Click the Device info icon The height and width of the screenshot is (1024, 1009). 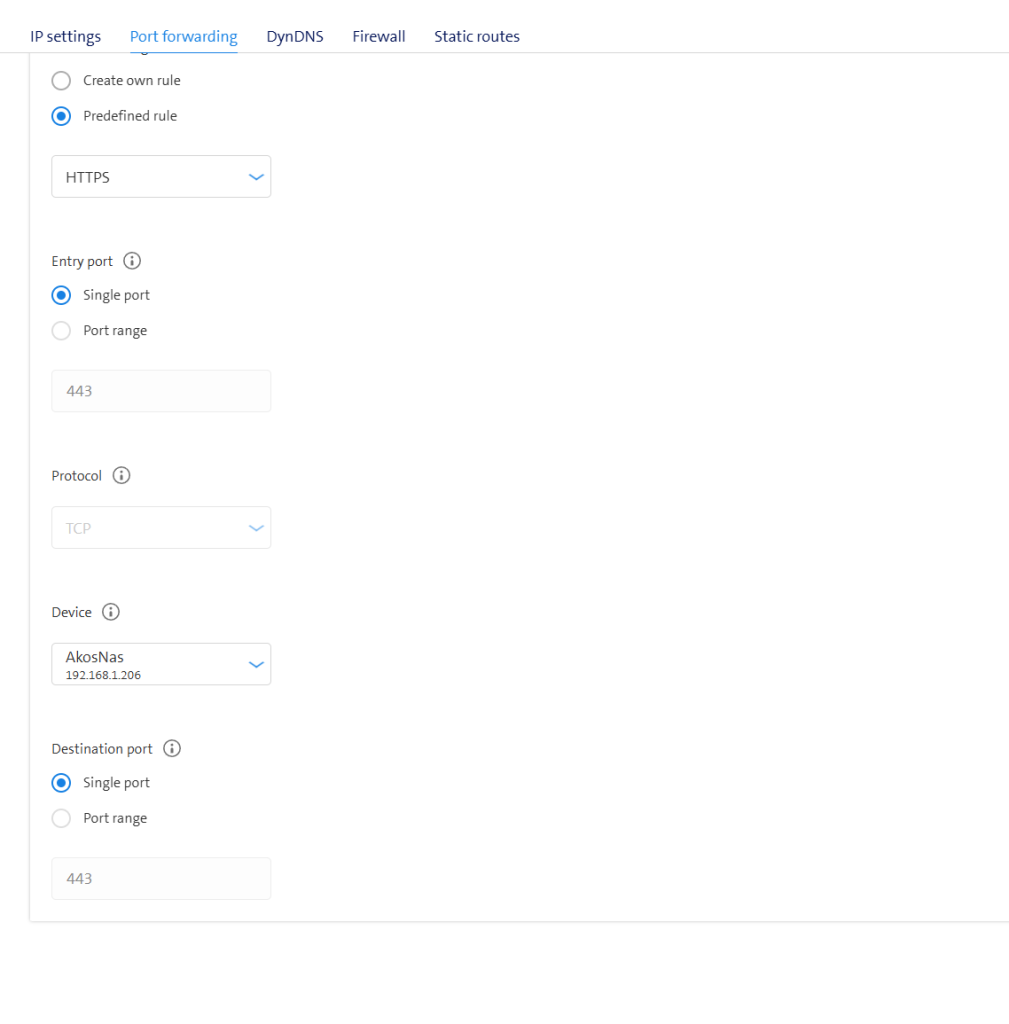111,612
